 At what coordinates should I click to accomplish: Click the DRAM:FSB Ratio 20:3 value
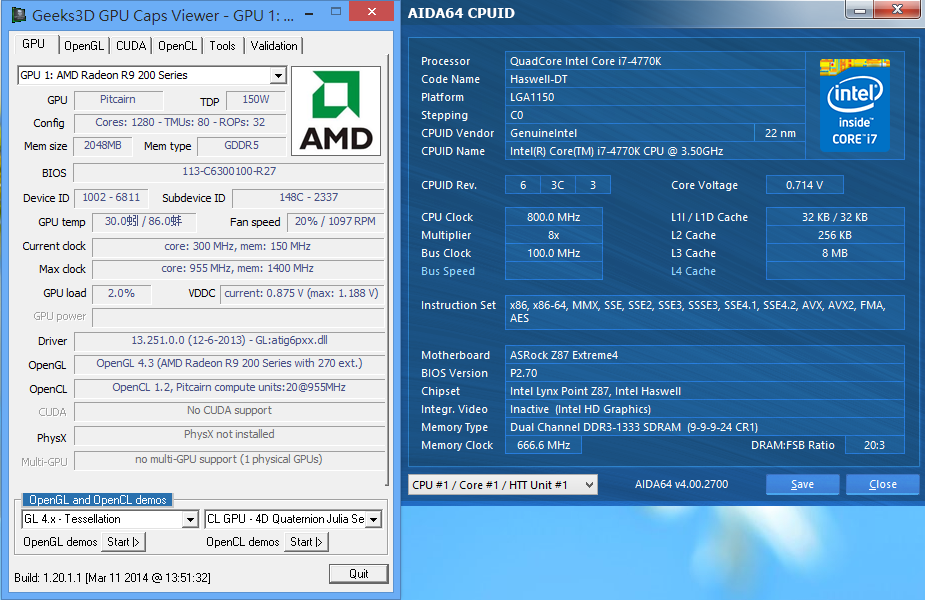(x=874, y=445)
